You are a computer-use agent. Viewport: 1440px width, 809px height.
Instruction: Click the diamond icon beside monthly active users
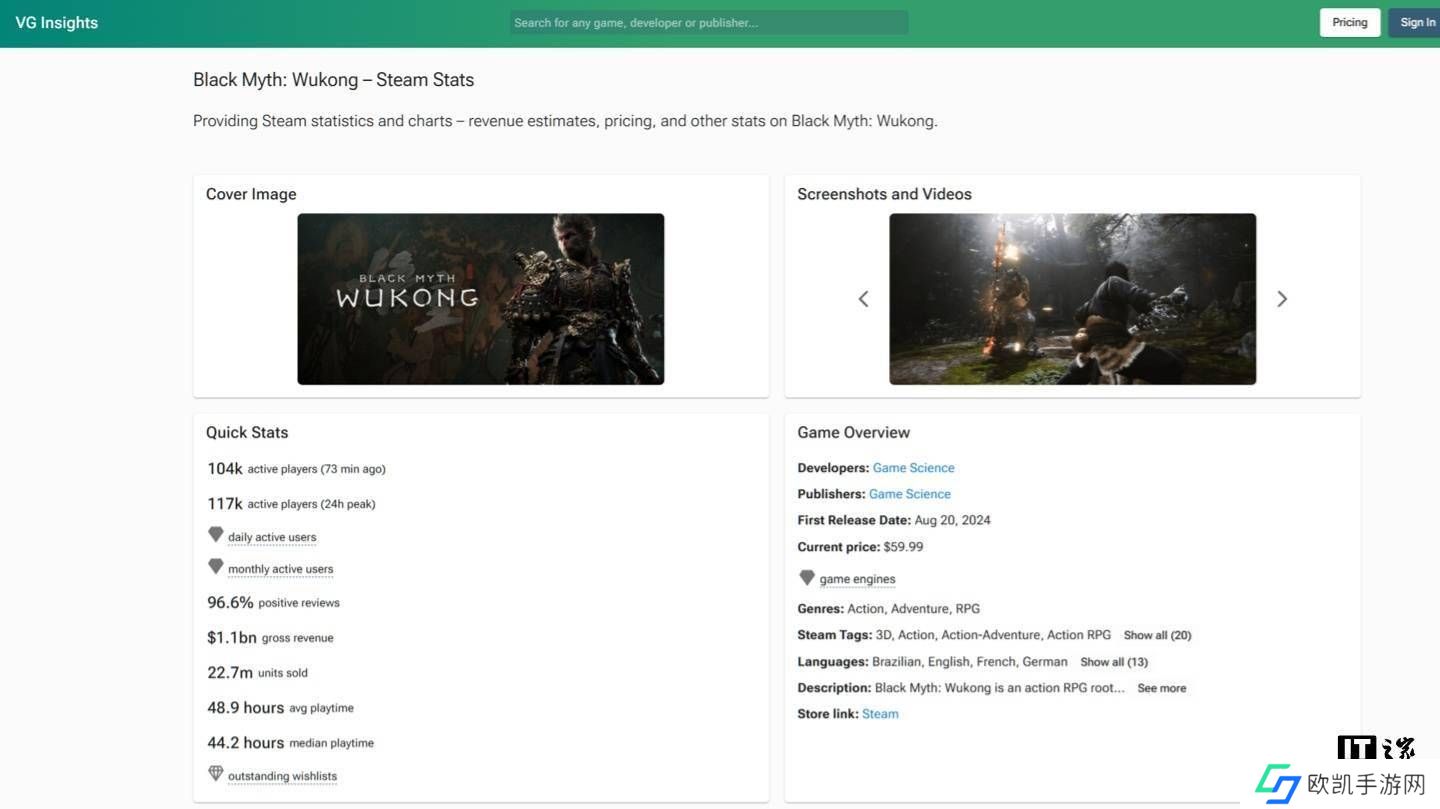215,567
